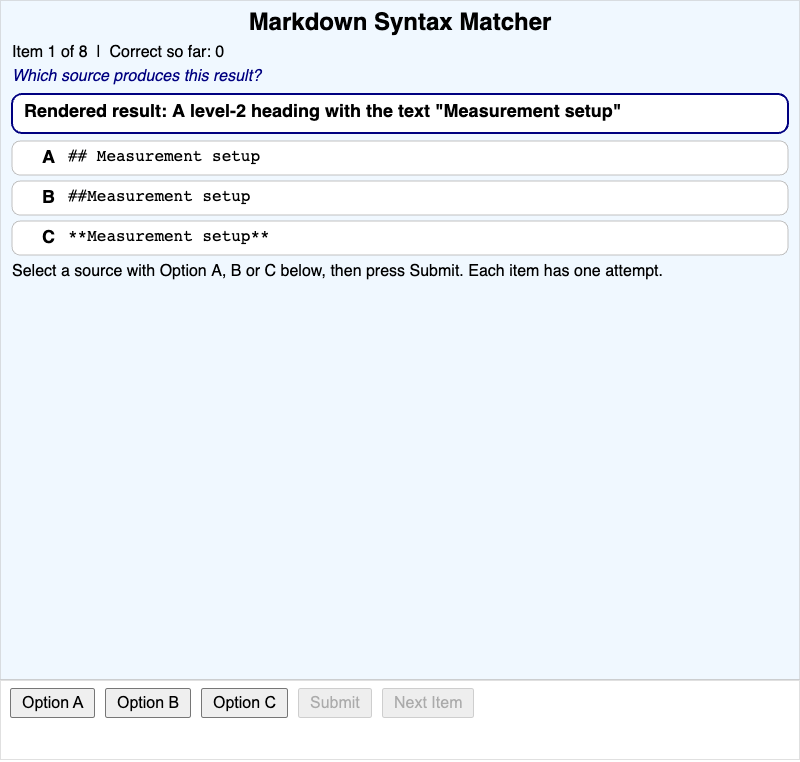The height and width of the screenshot is (762, 800).
Task: Click the 'Markdown Syntax Matcher' title
Action: pyautogui.click(x=400, y=22)
